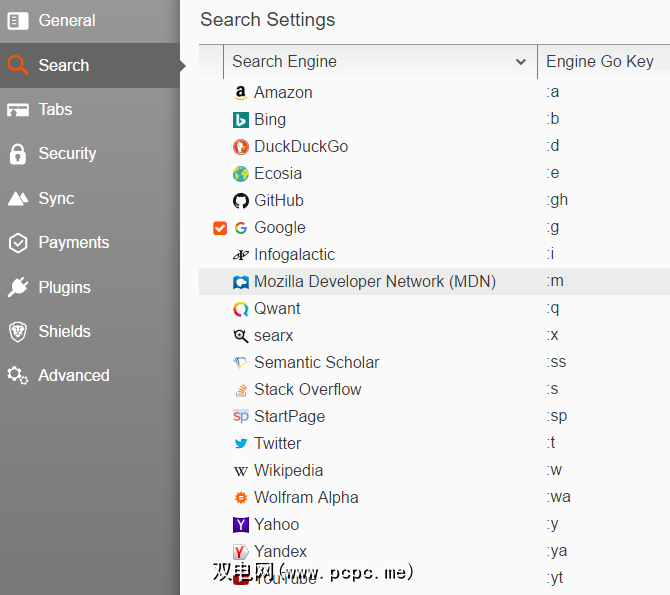
Task: Click the Shields lion icon in sidebar
Action: point(17,332)
